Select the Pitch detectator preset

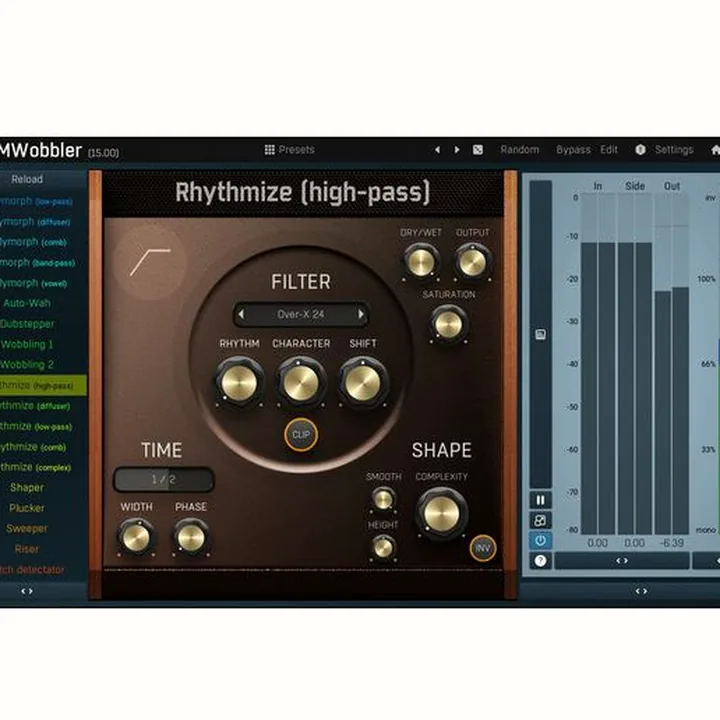click(32, 570)
